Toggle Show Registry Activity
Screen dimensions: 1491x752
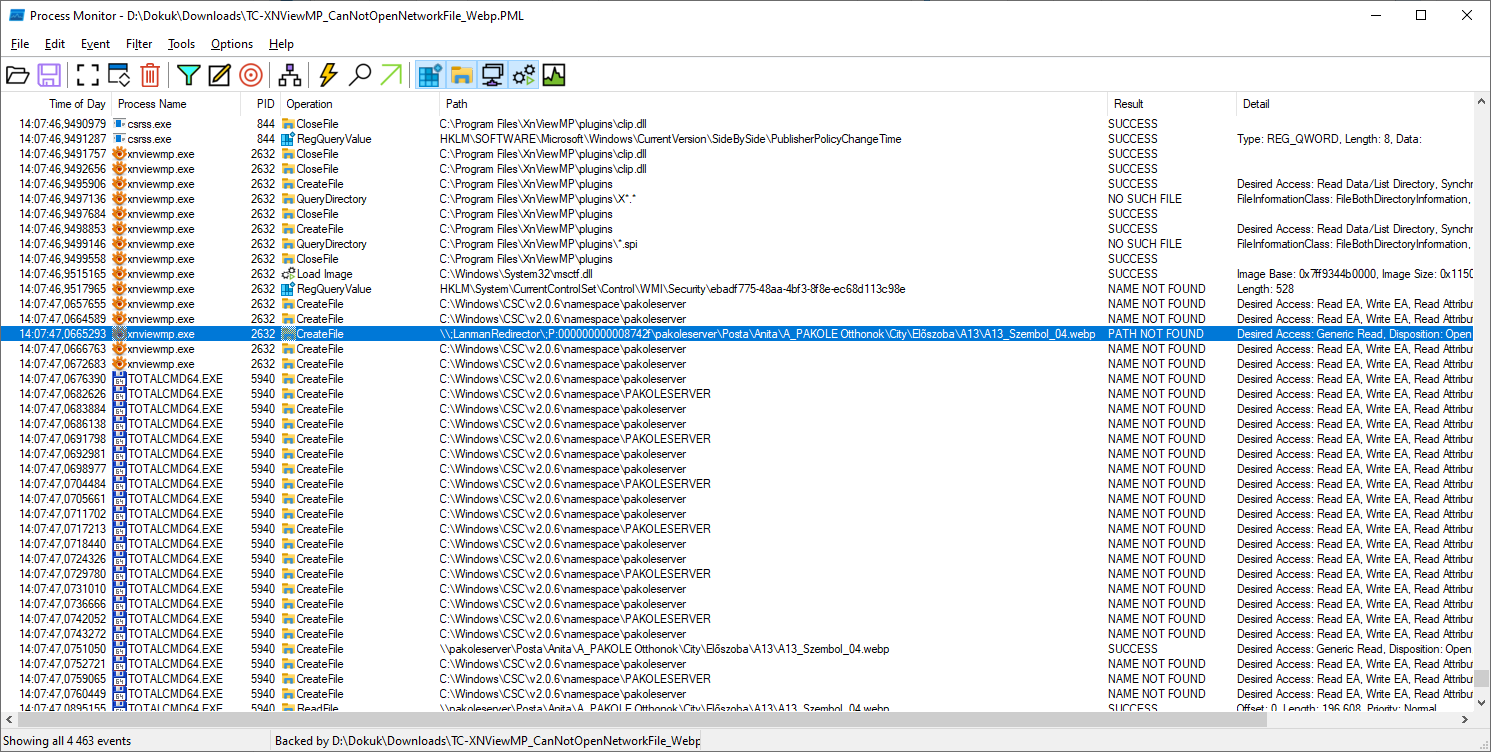click(x=430, y=75)
